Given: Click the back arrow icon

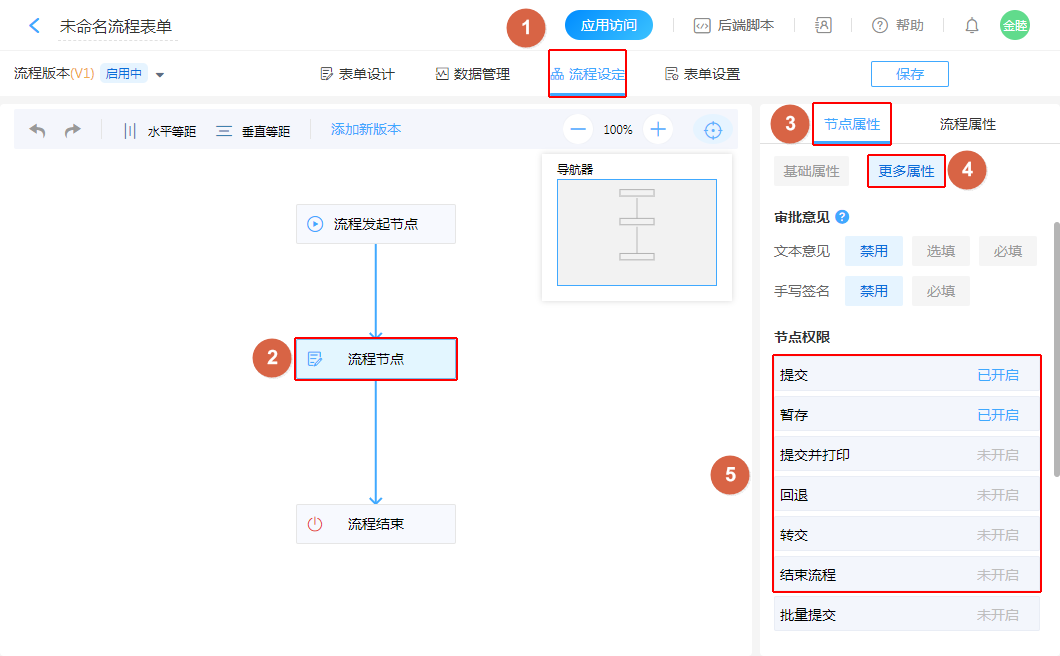Looking at the screenshot, I should pos(35,26).
